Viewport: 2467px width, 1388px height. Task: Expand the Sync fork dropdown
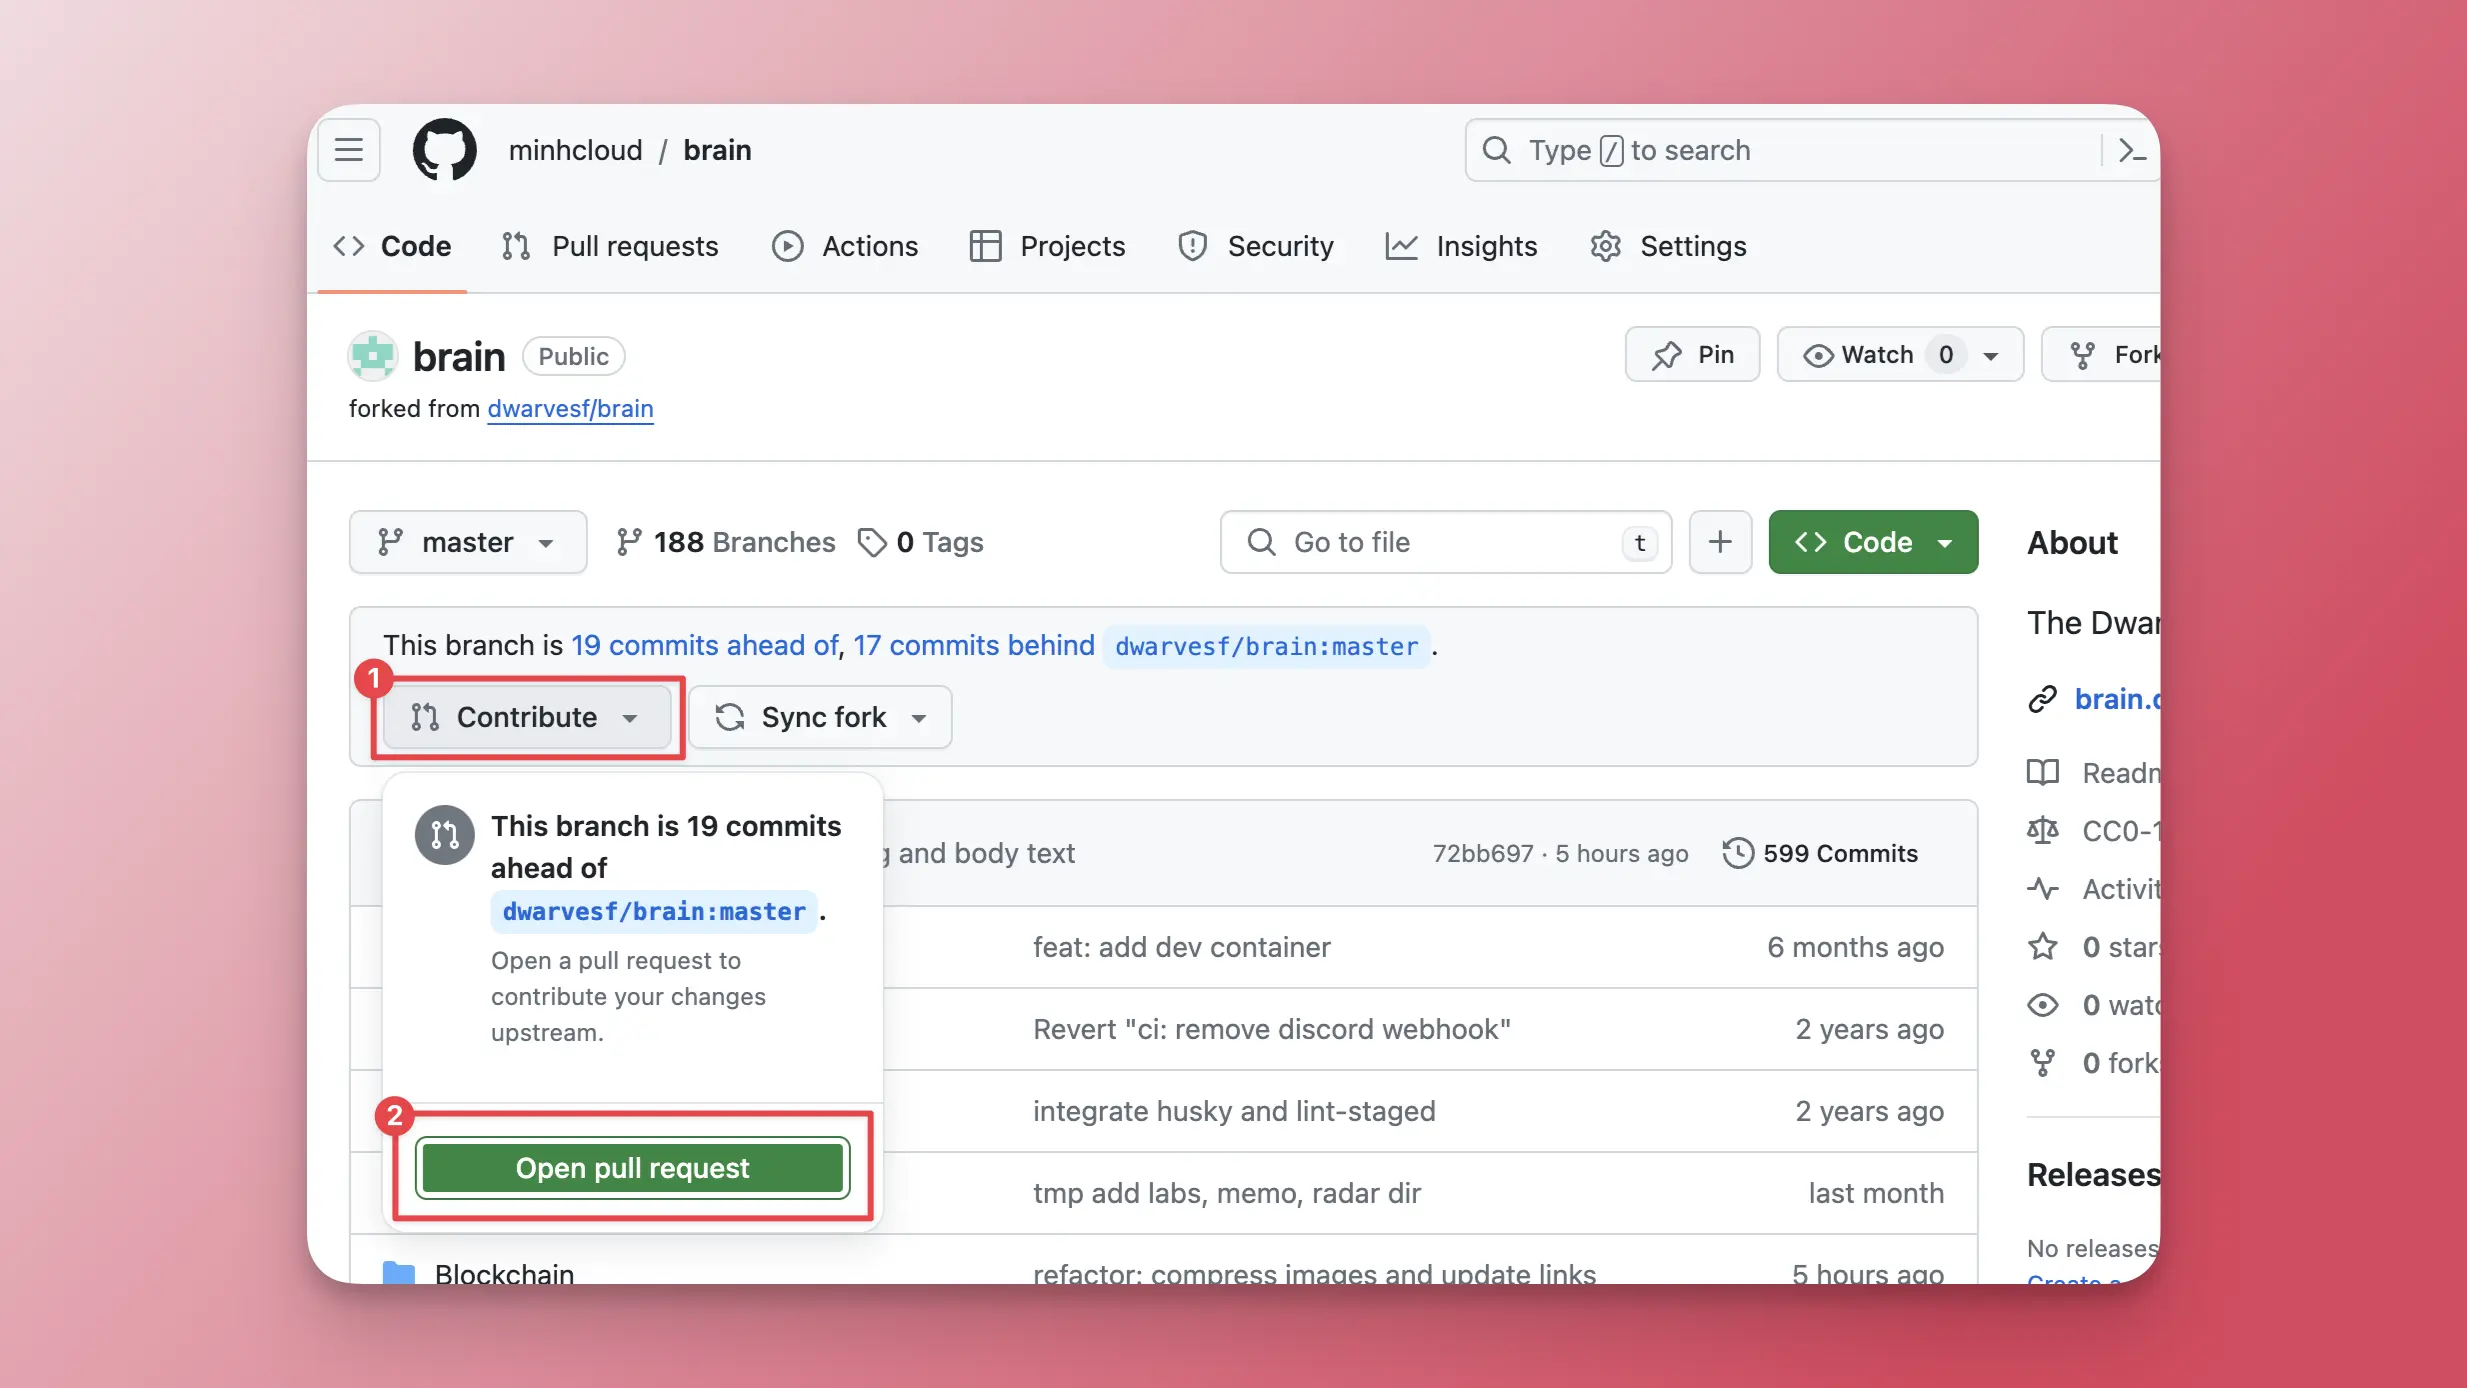tap(820, 717)
